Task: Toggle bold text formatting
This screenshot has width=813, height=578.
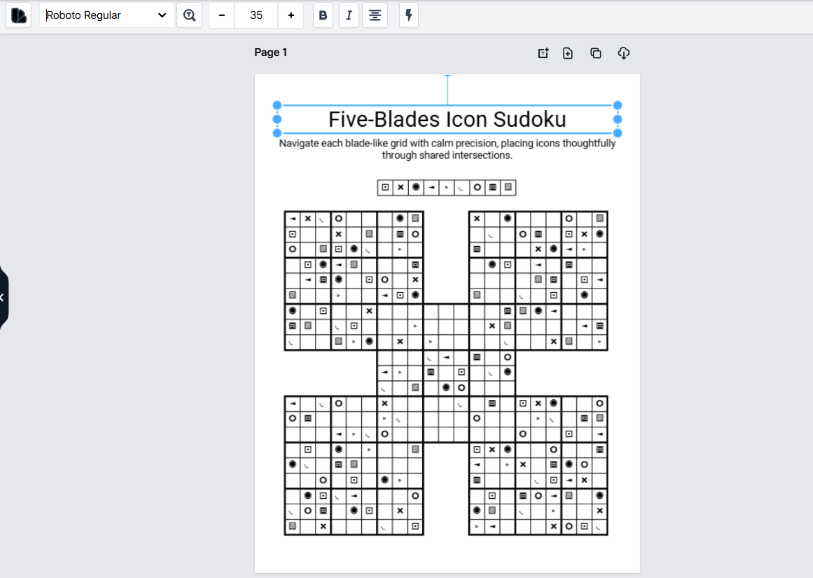Action: coord(322,15)
